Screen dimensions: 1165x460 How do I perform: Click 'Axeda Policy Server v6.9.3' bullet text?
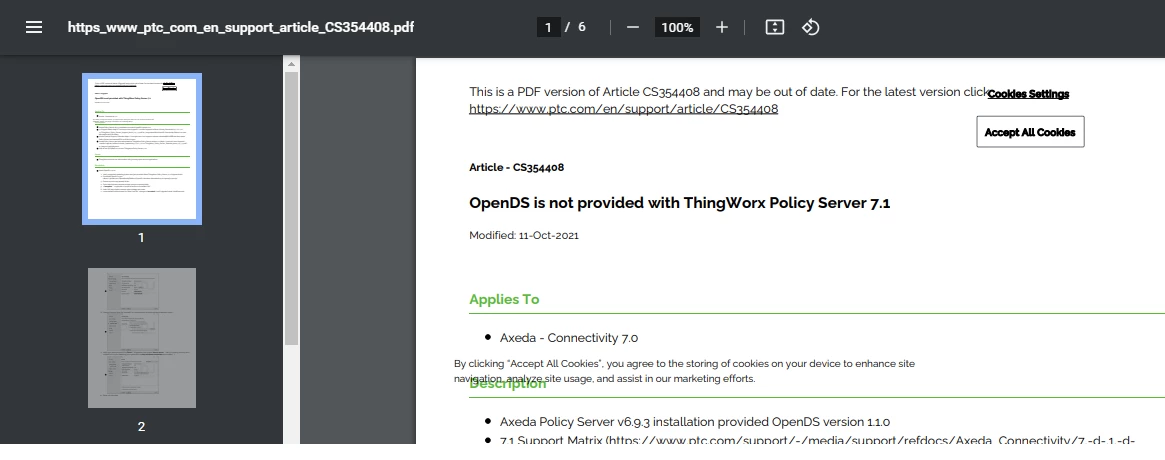(x=695, y=422)
